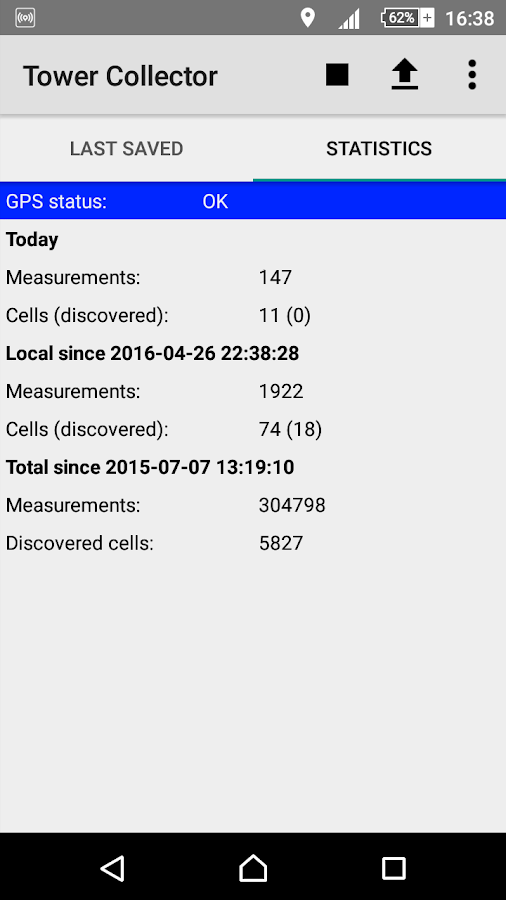Select the STATISTICS tab

(379, 149)
